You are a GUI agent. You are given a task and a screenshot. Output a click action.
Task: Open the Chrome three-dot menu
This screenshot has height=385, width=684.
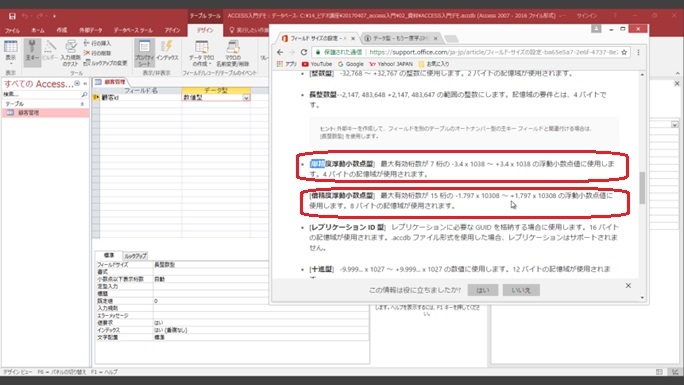point(638,52)
